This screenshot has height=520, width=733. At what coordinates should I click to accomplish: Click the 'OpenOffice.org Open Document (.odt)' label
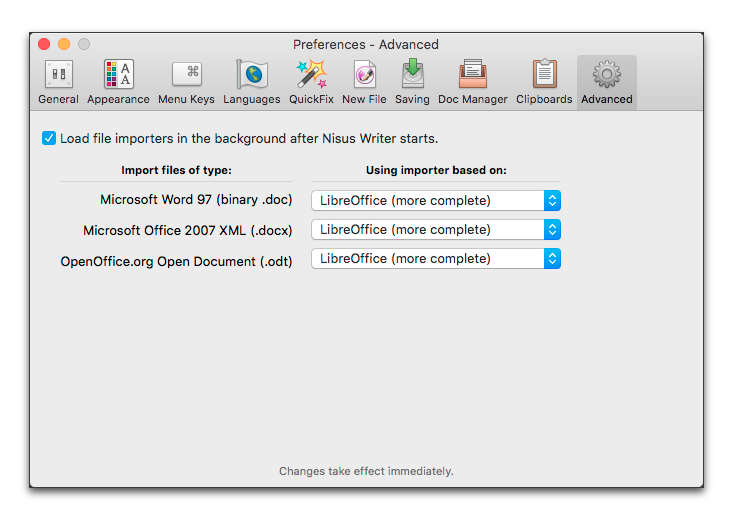pyautogui.click(x=176, y=261)
